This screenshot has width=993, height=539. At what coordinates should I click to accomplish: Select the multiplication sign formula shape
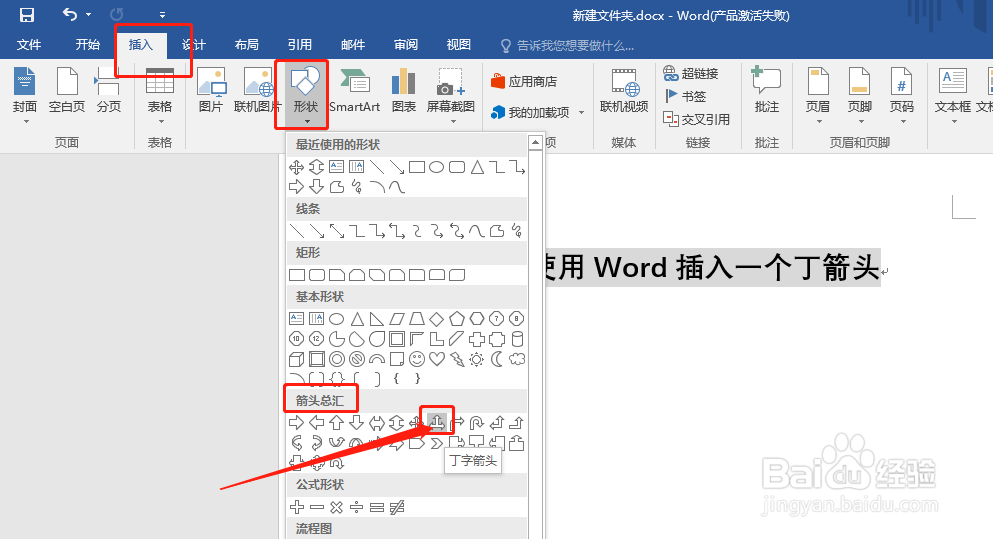tap(336, 507)
